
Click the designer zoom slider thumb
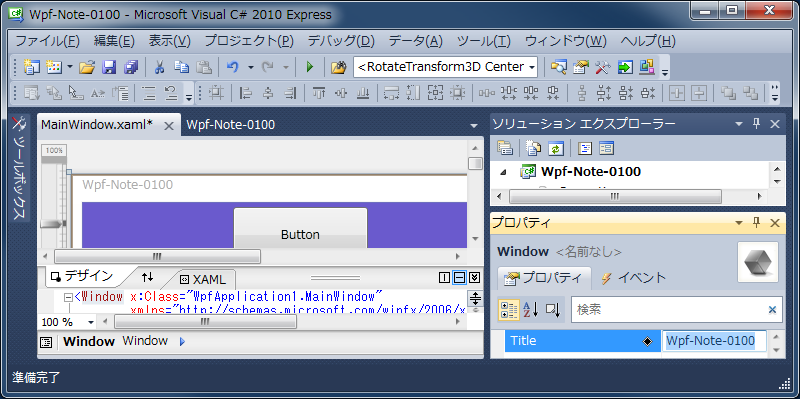(52, 223)
